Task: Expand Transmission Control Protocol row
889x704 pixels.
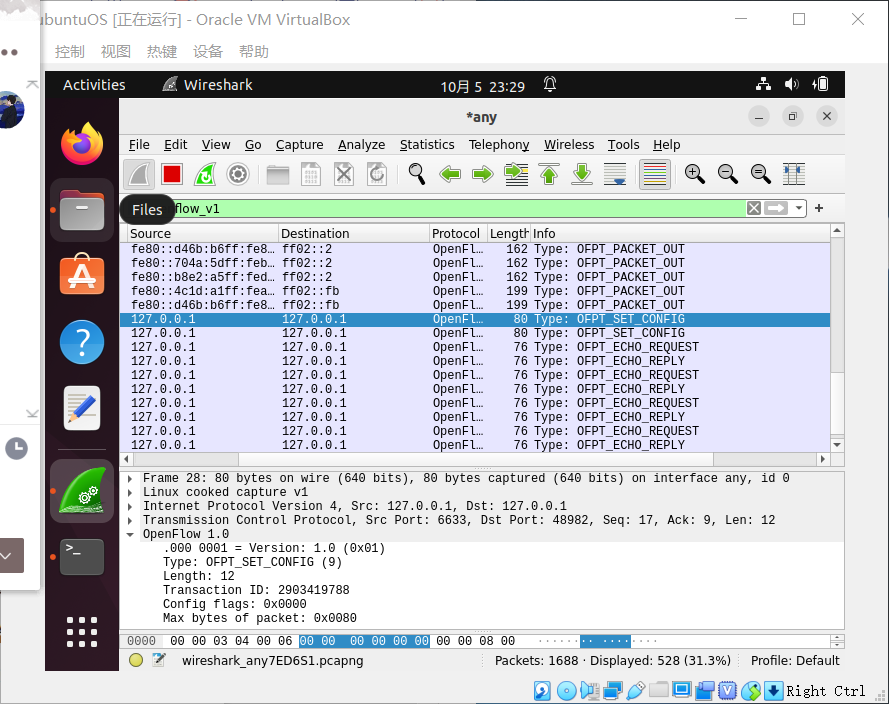Action: click(130, 520)
